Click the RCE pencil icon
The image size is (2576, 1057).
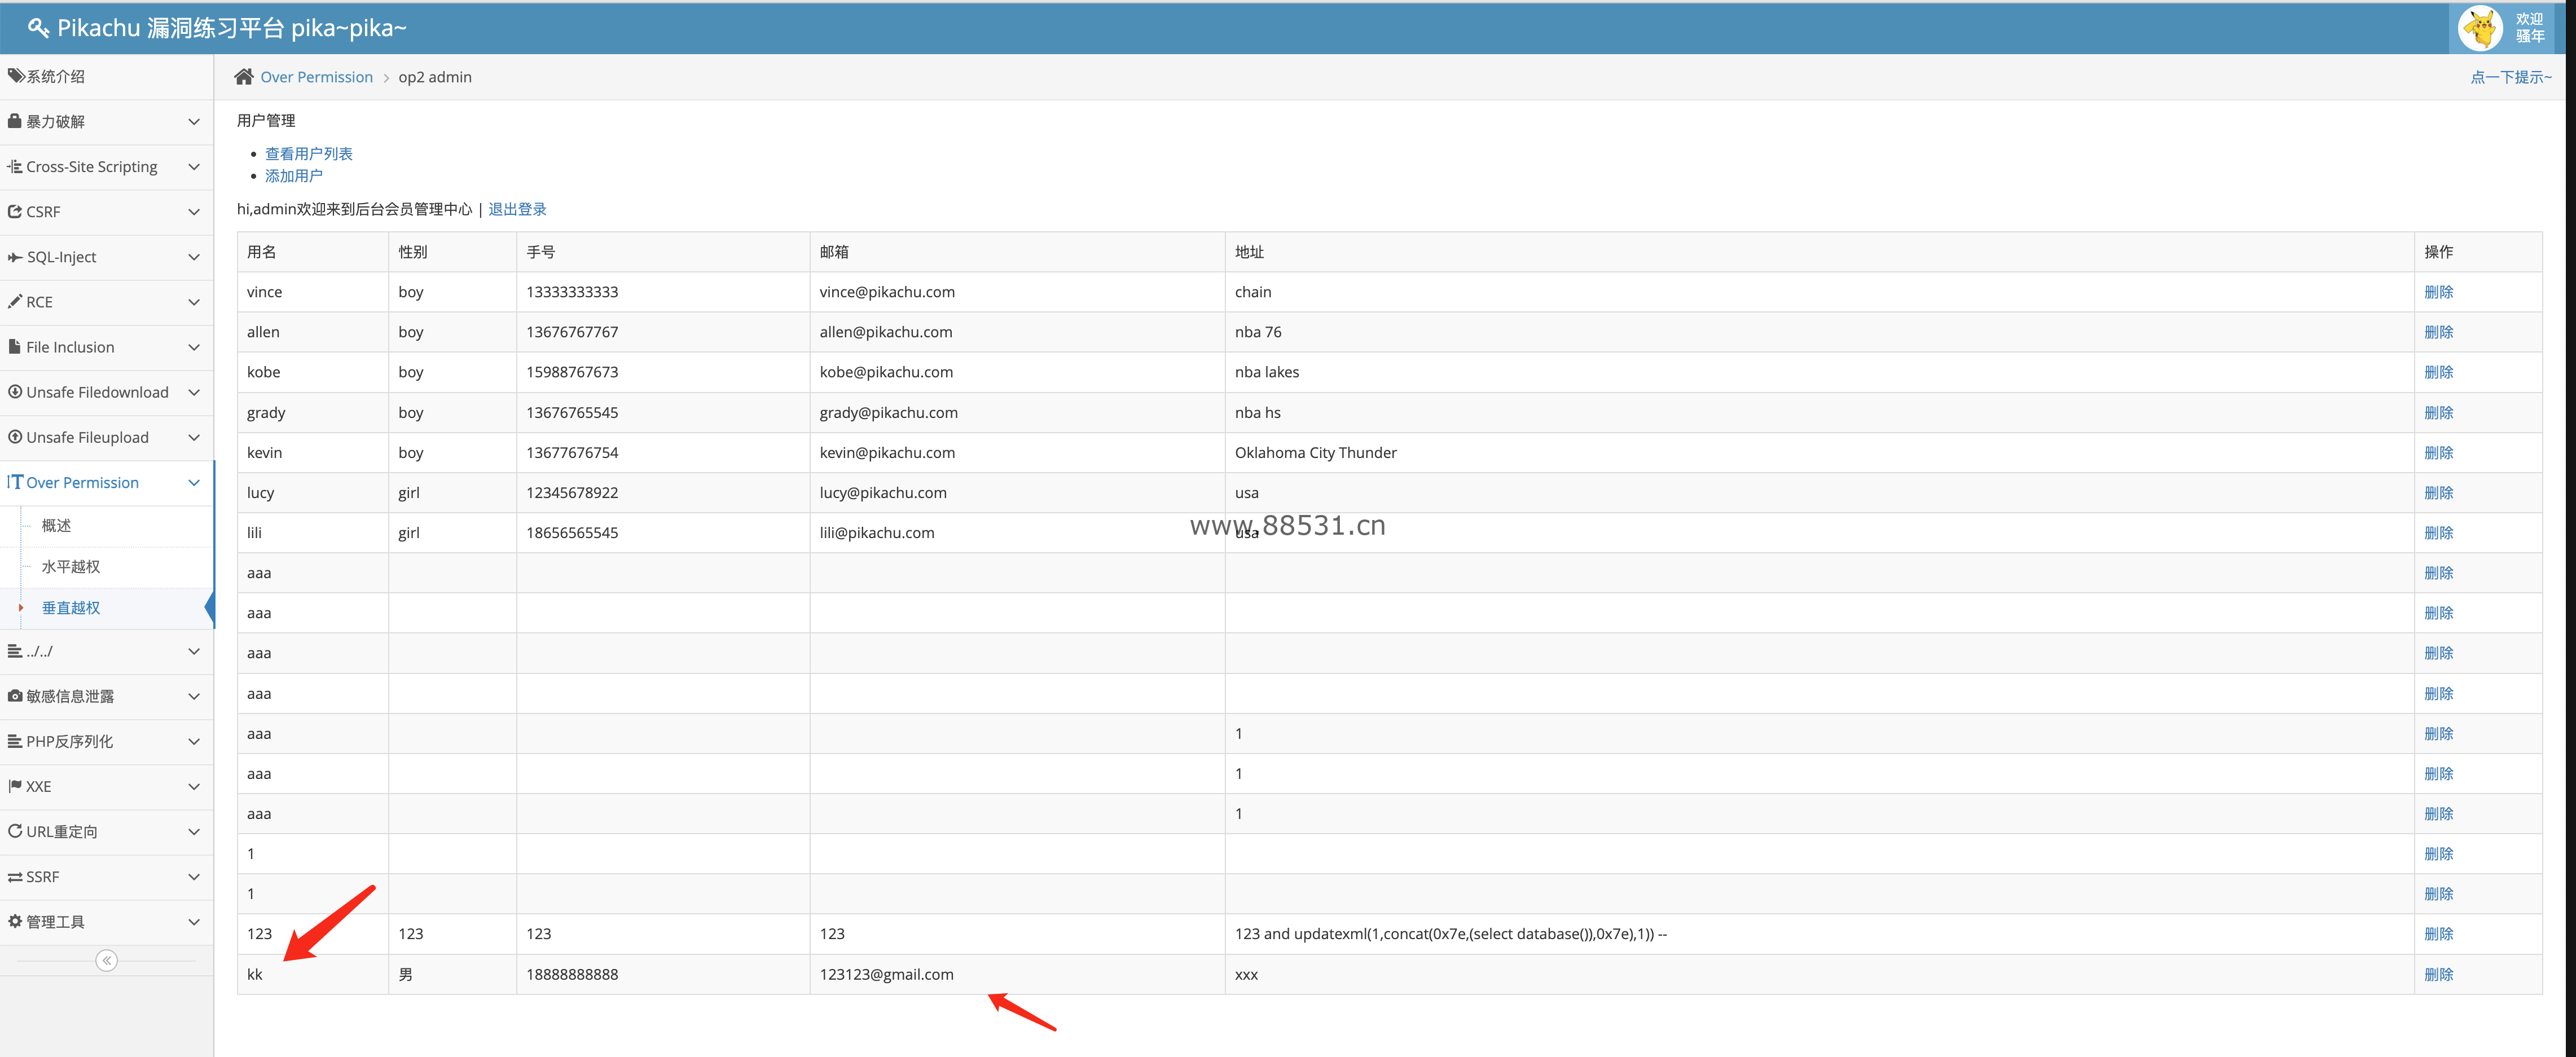click(x=15, y=302)
